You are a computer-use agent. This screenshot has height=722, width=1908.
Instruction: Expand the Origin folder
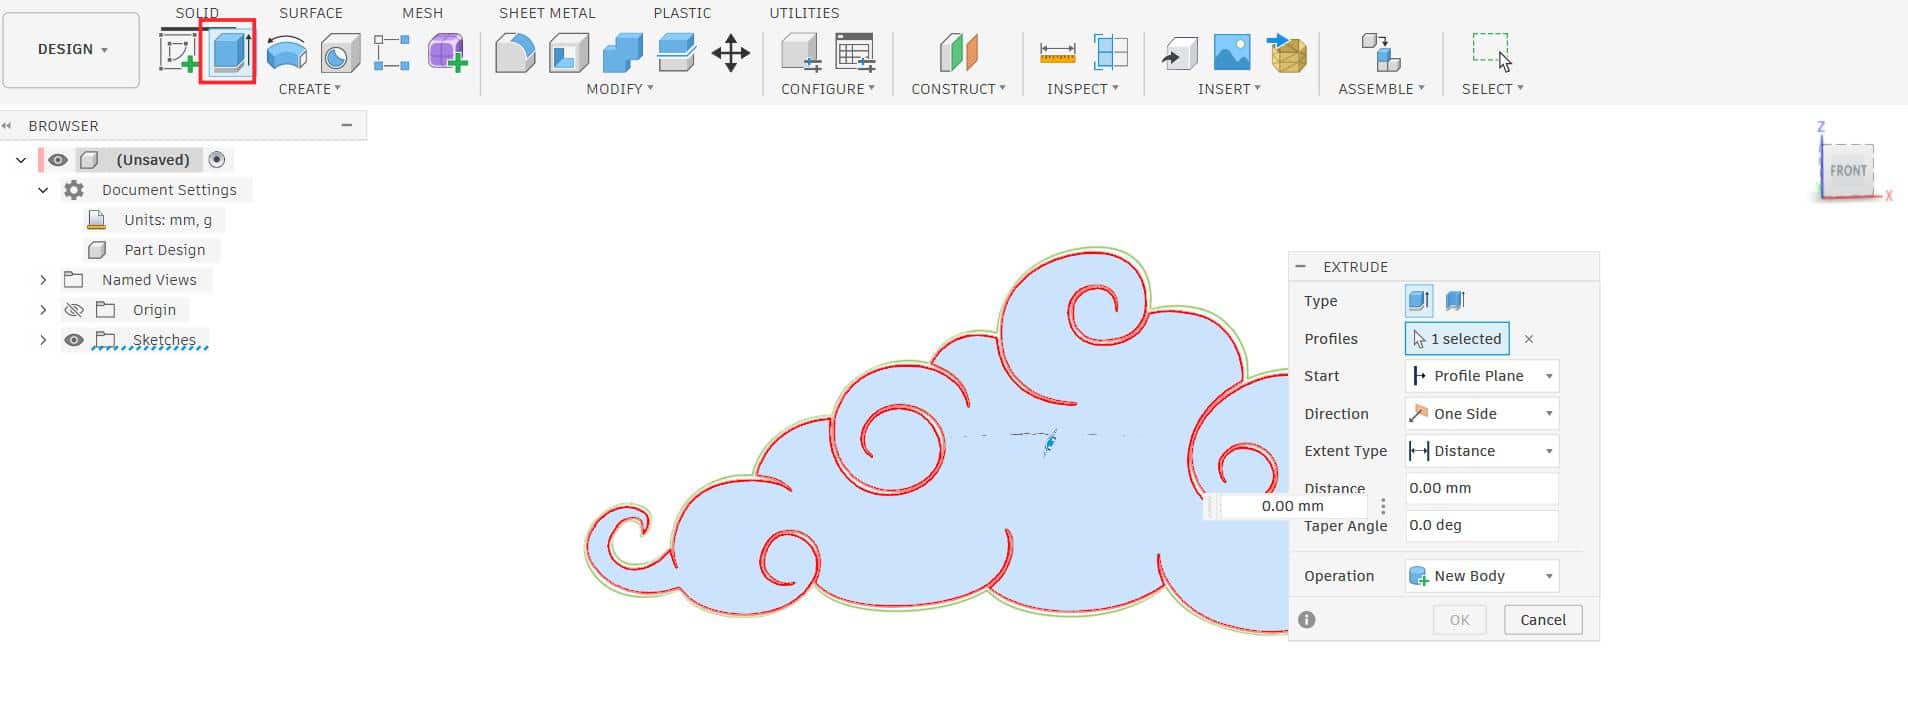tap(43, 310)
